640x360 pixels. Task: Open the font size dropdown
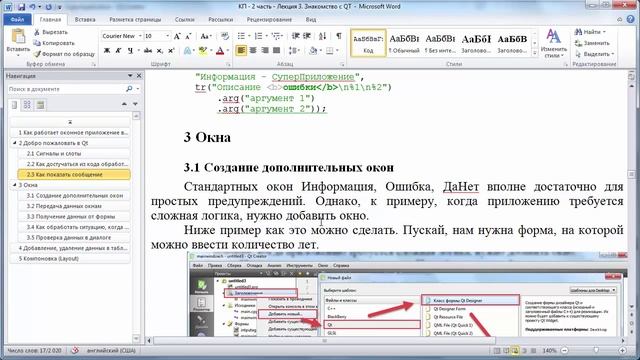(167, 36)
